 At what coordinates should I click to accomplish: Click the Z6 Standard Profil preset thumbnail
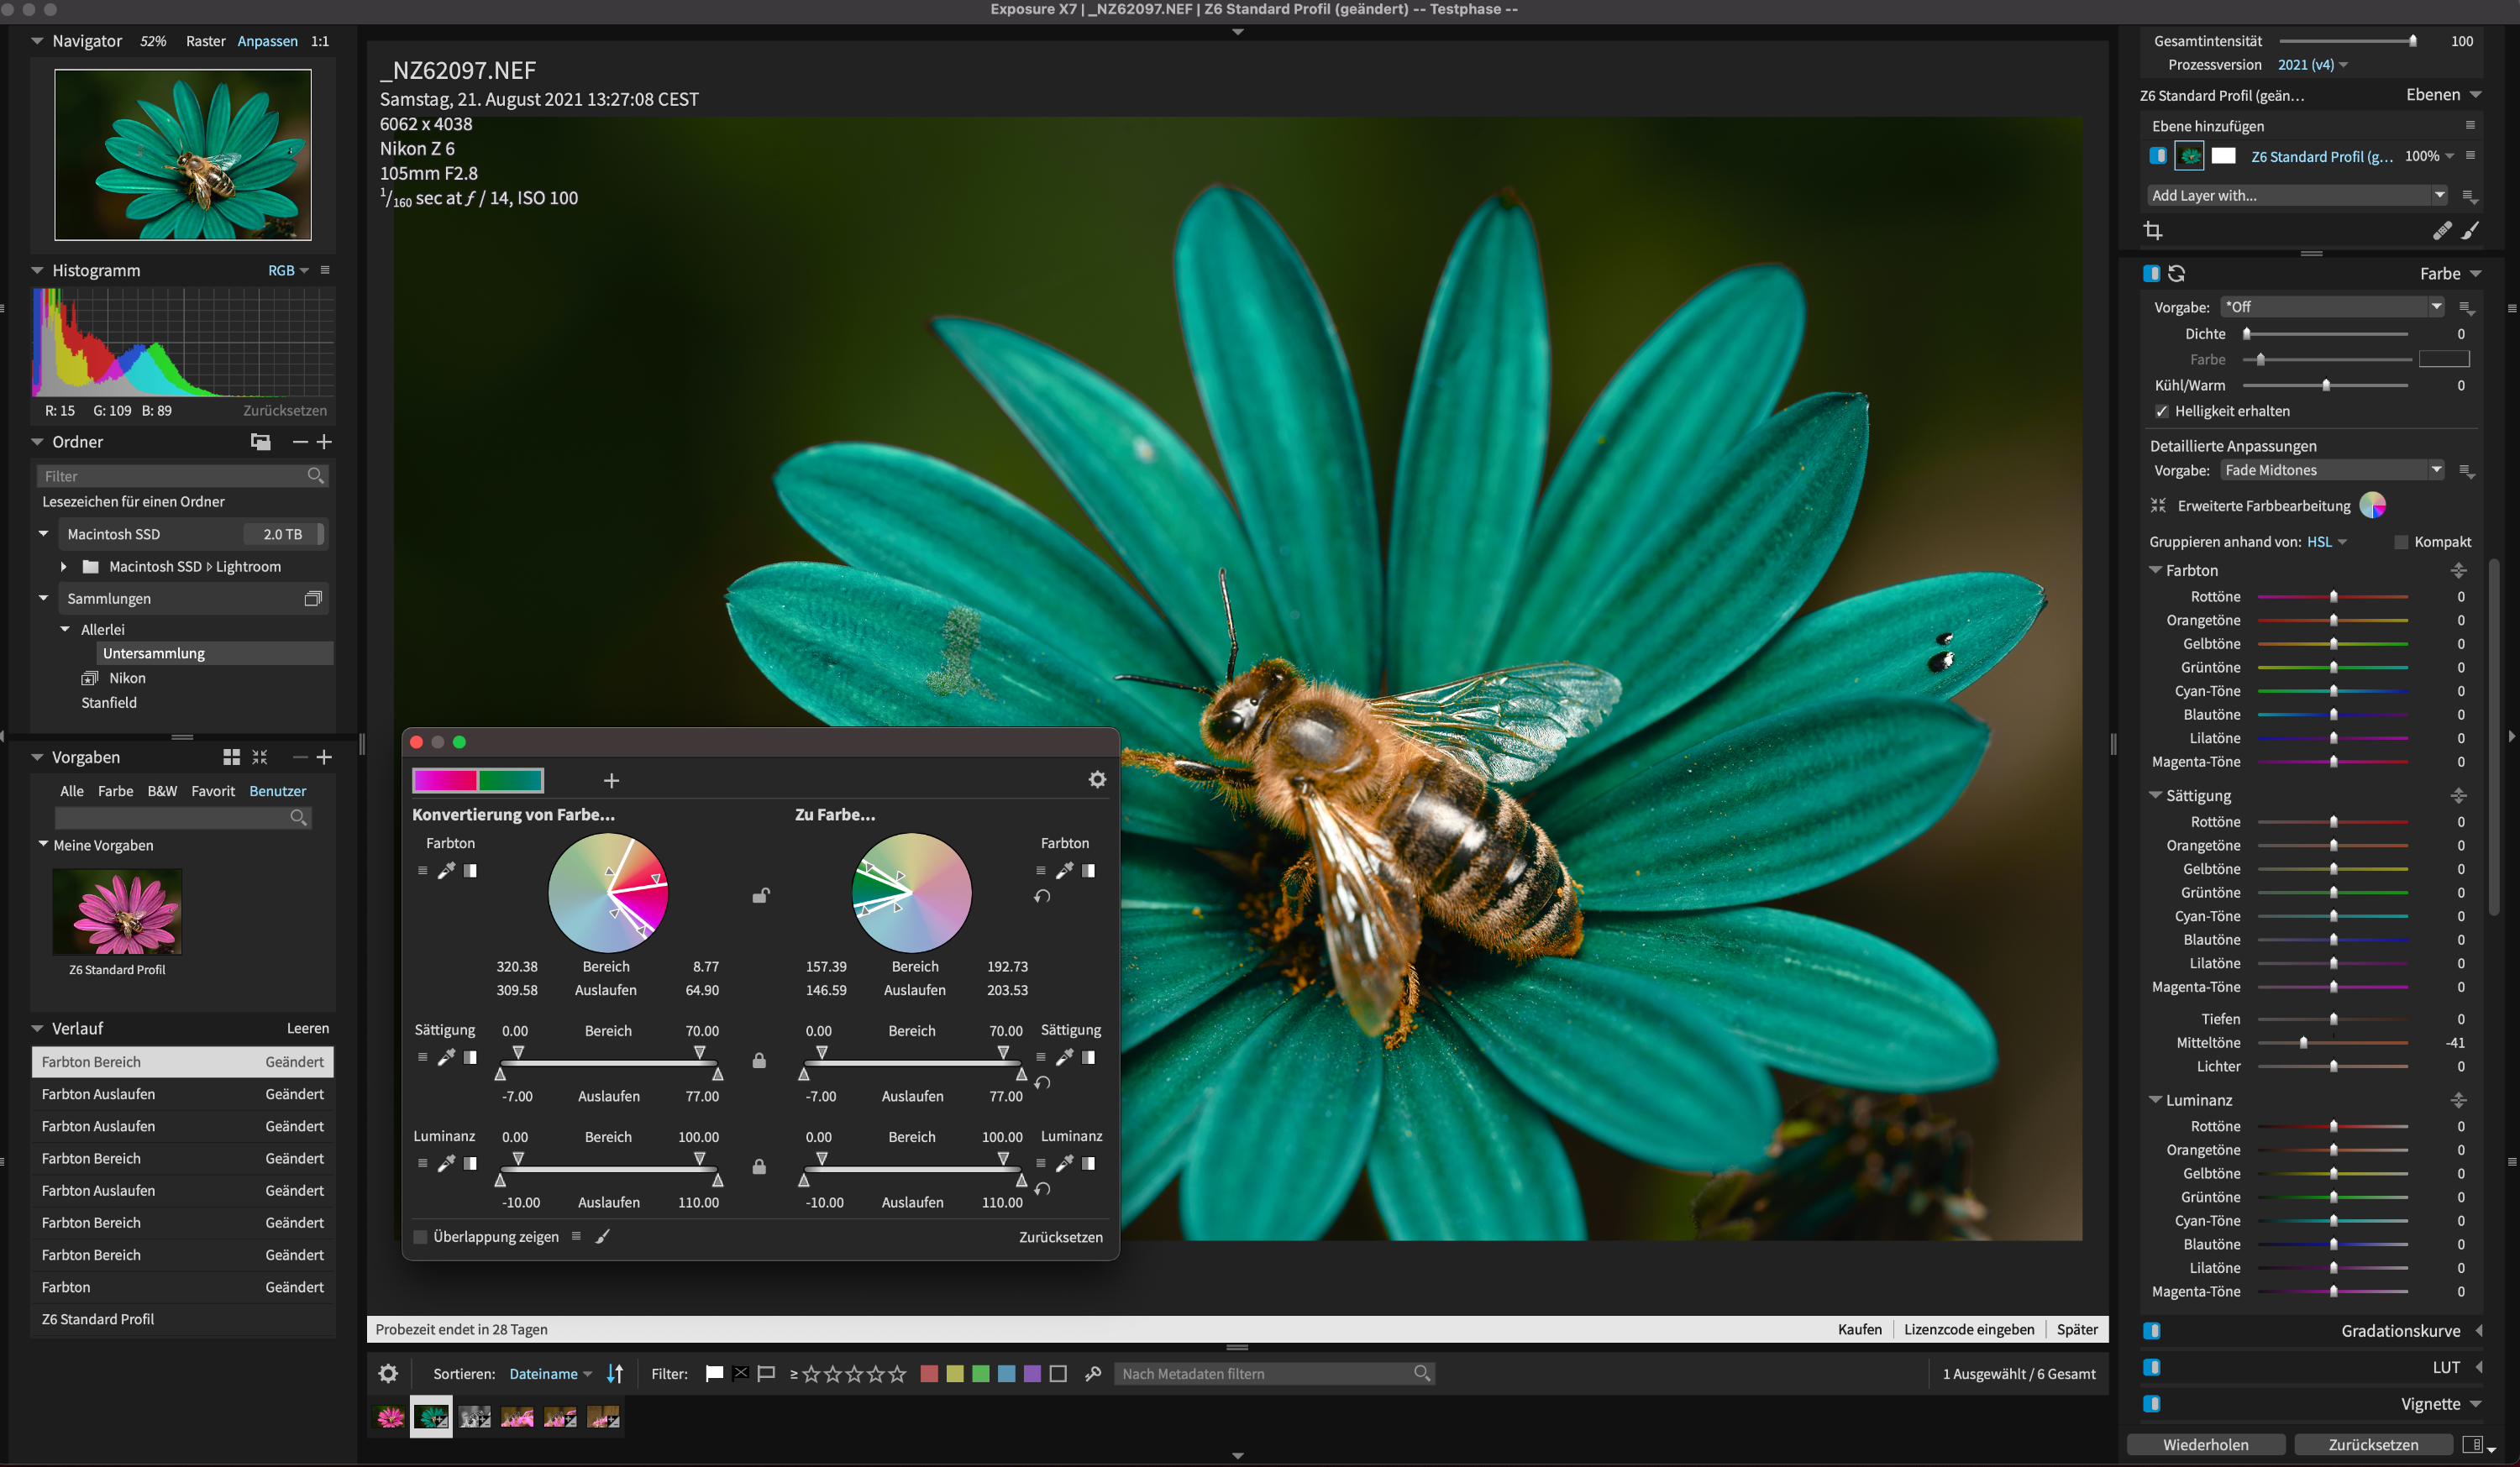pos(117,912)
